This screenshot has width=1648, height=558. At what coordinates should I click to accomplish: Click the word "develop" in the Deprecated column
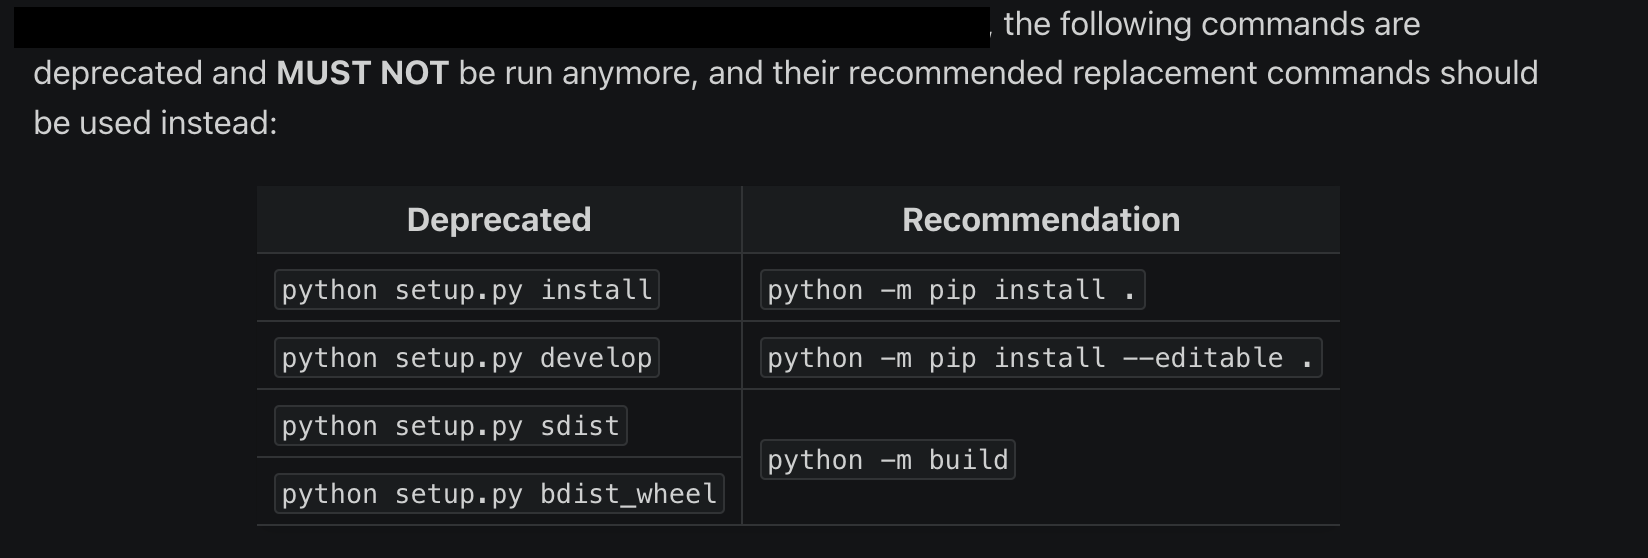click(x=596, y=358)
